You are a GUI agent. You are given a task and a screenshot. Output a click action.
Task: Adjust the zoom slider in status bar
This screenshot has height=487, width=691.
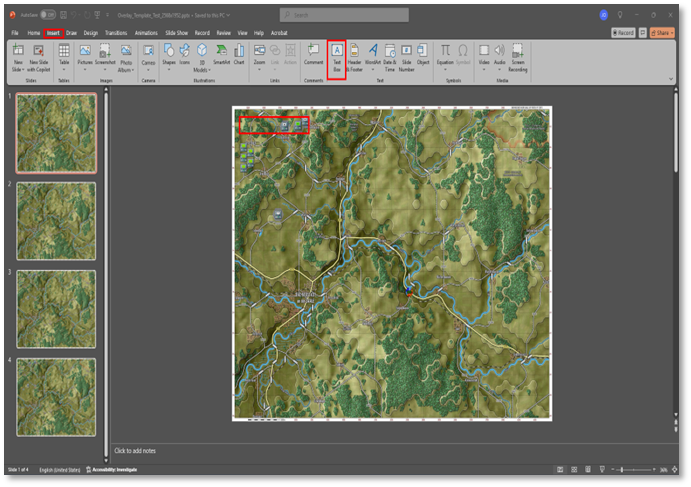click(x=622, y=469)
